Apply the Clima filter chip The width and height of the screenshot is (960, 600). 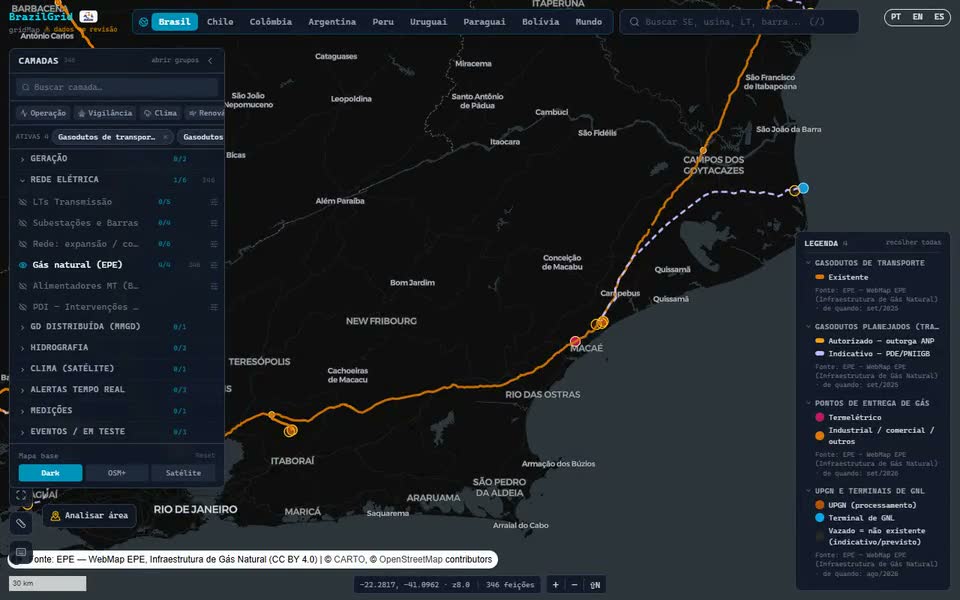160,113
